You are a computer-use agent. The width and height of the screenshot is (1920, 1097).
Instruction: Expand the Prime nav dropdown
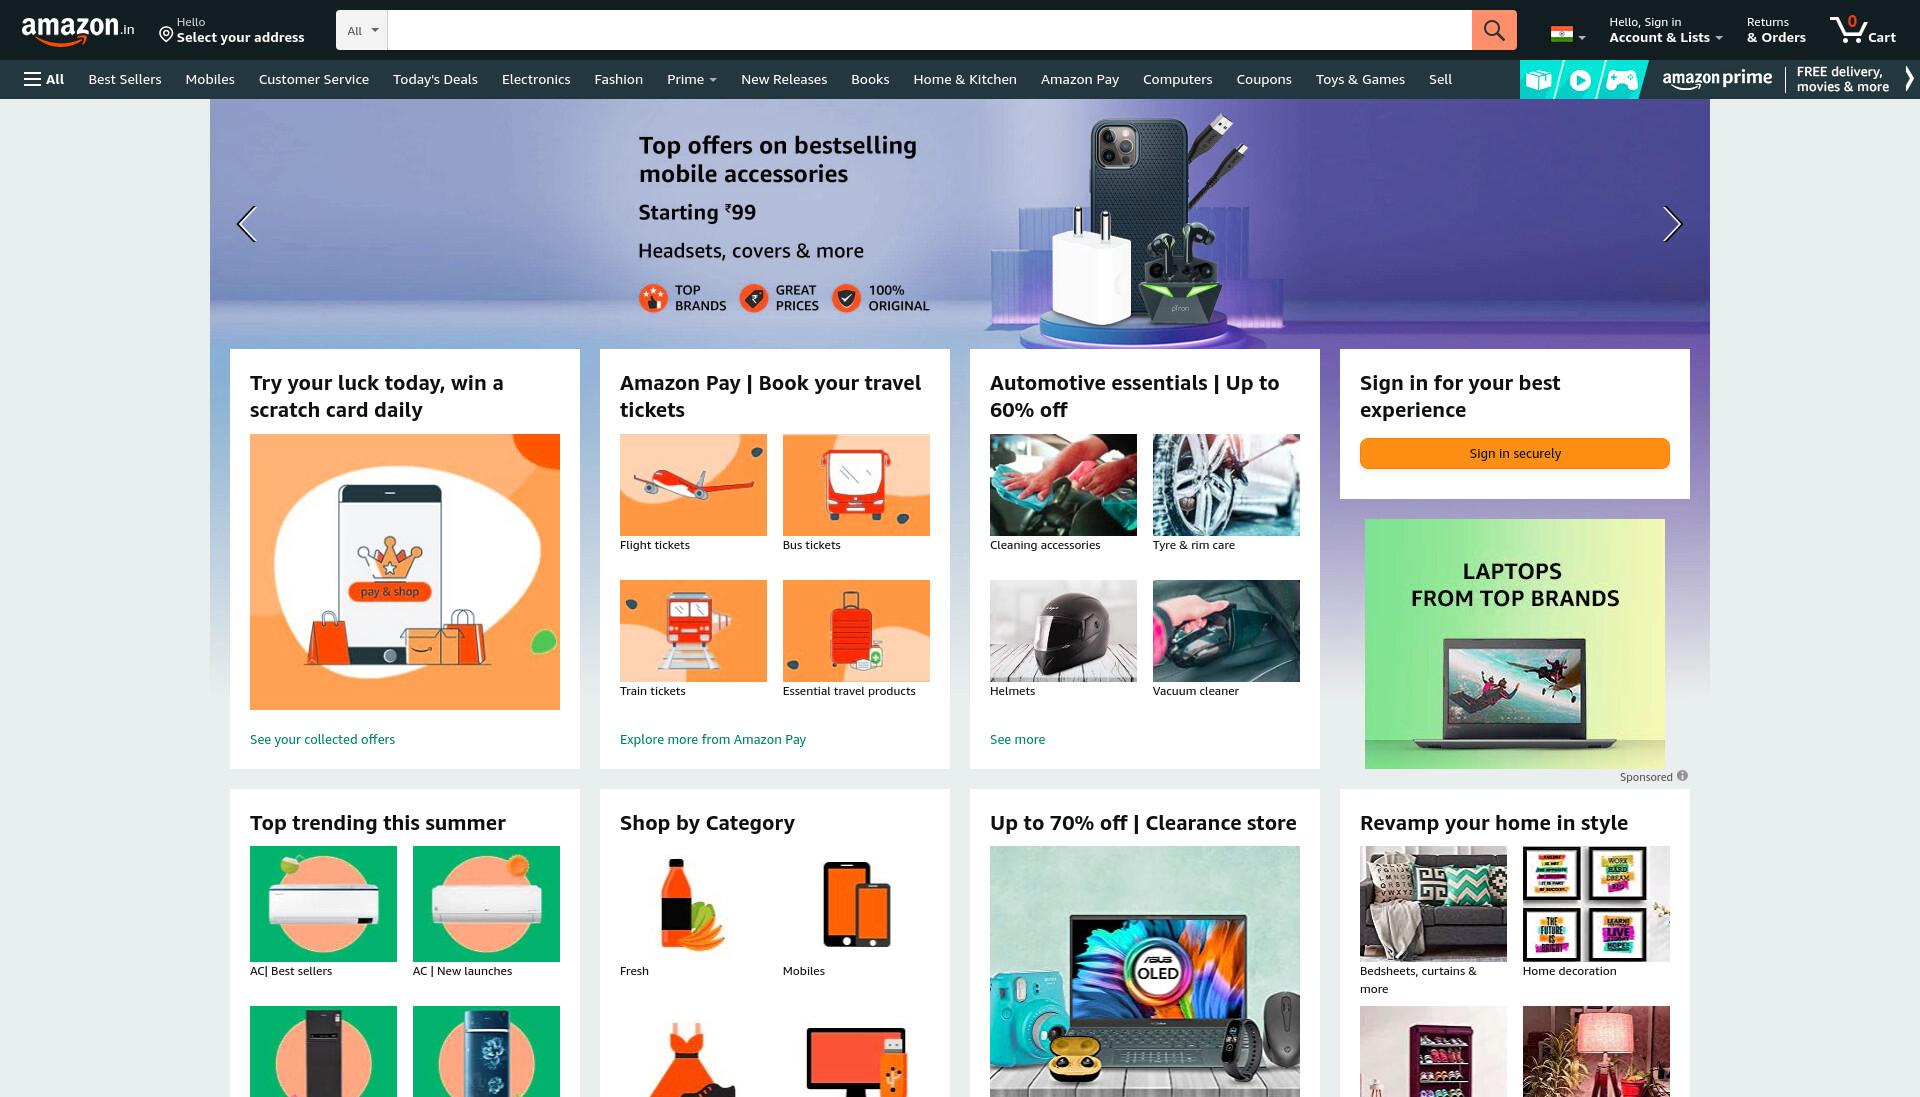[692, 79]
